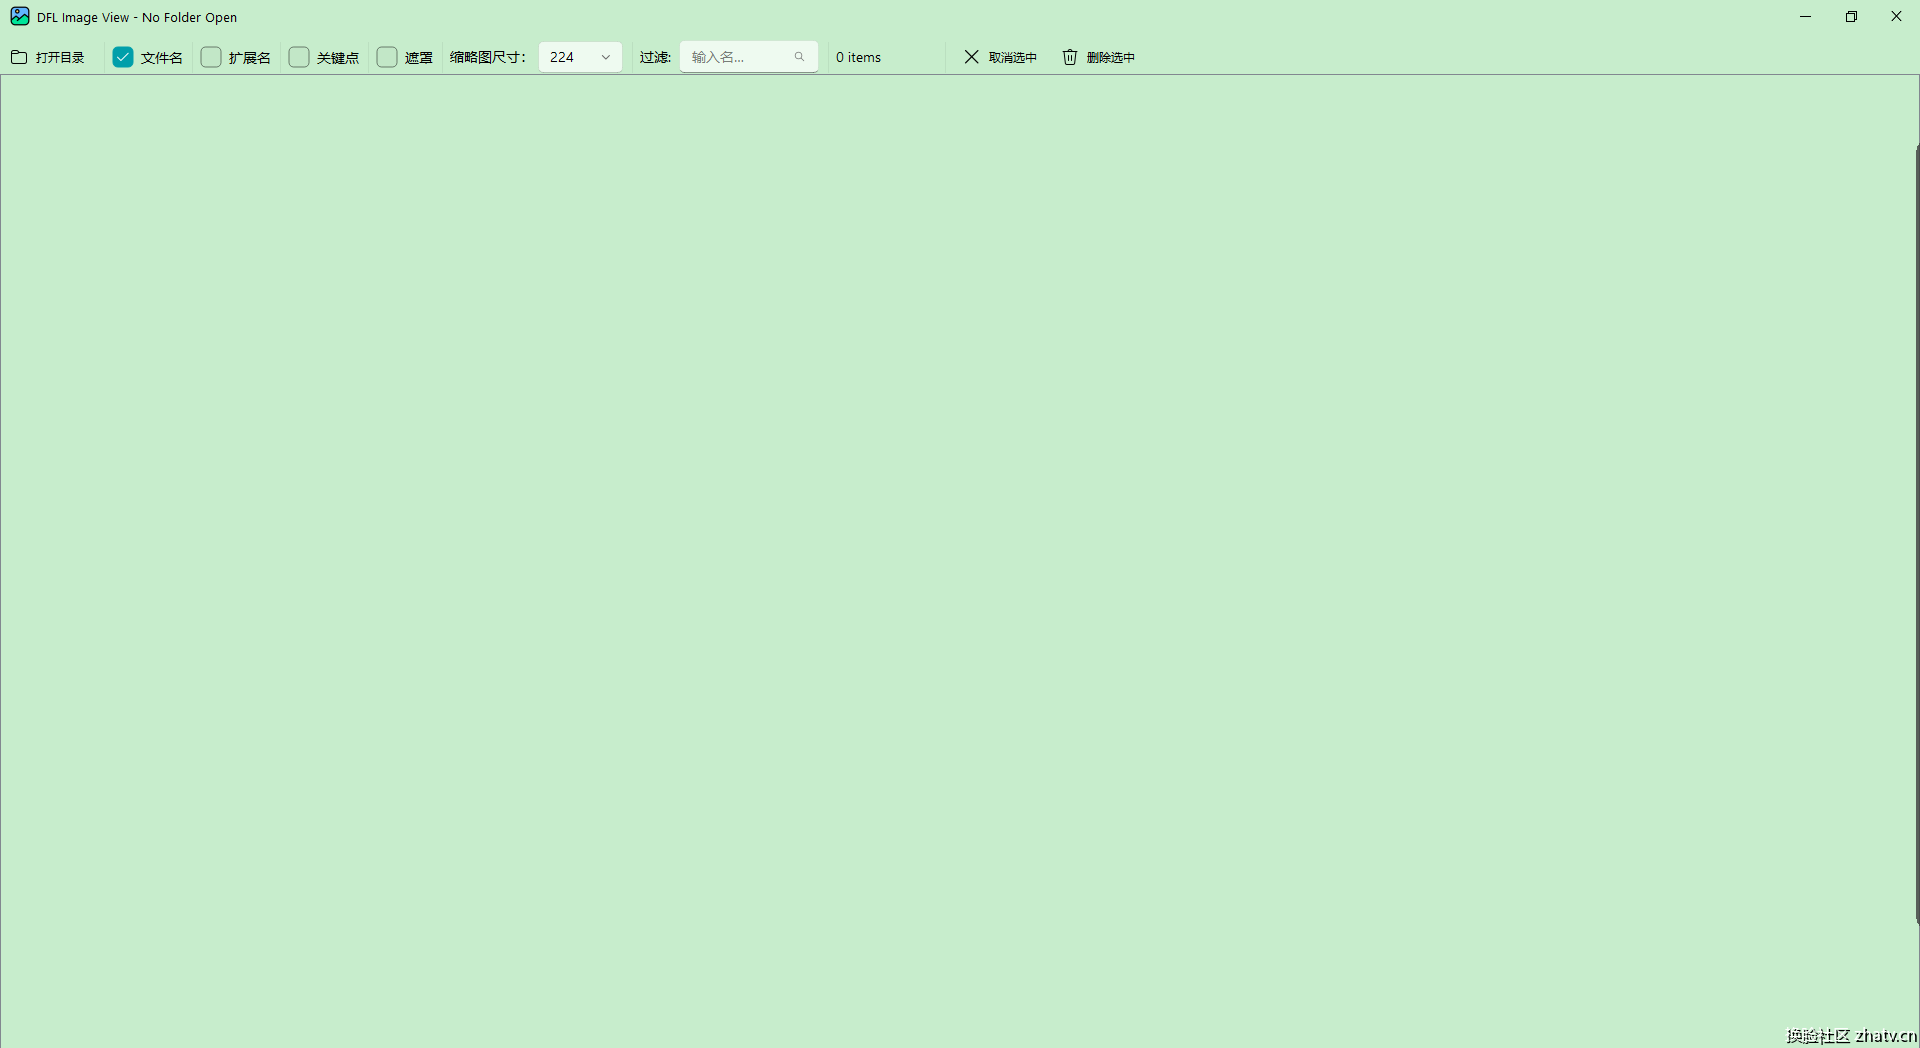The width and height of the screenshot is (1920, 1048).
Task: Click the chevron arrow of thumbnail size dropdown
Action: coord(605,57)
